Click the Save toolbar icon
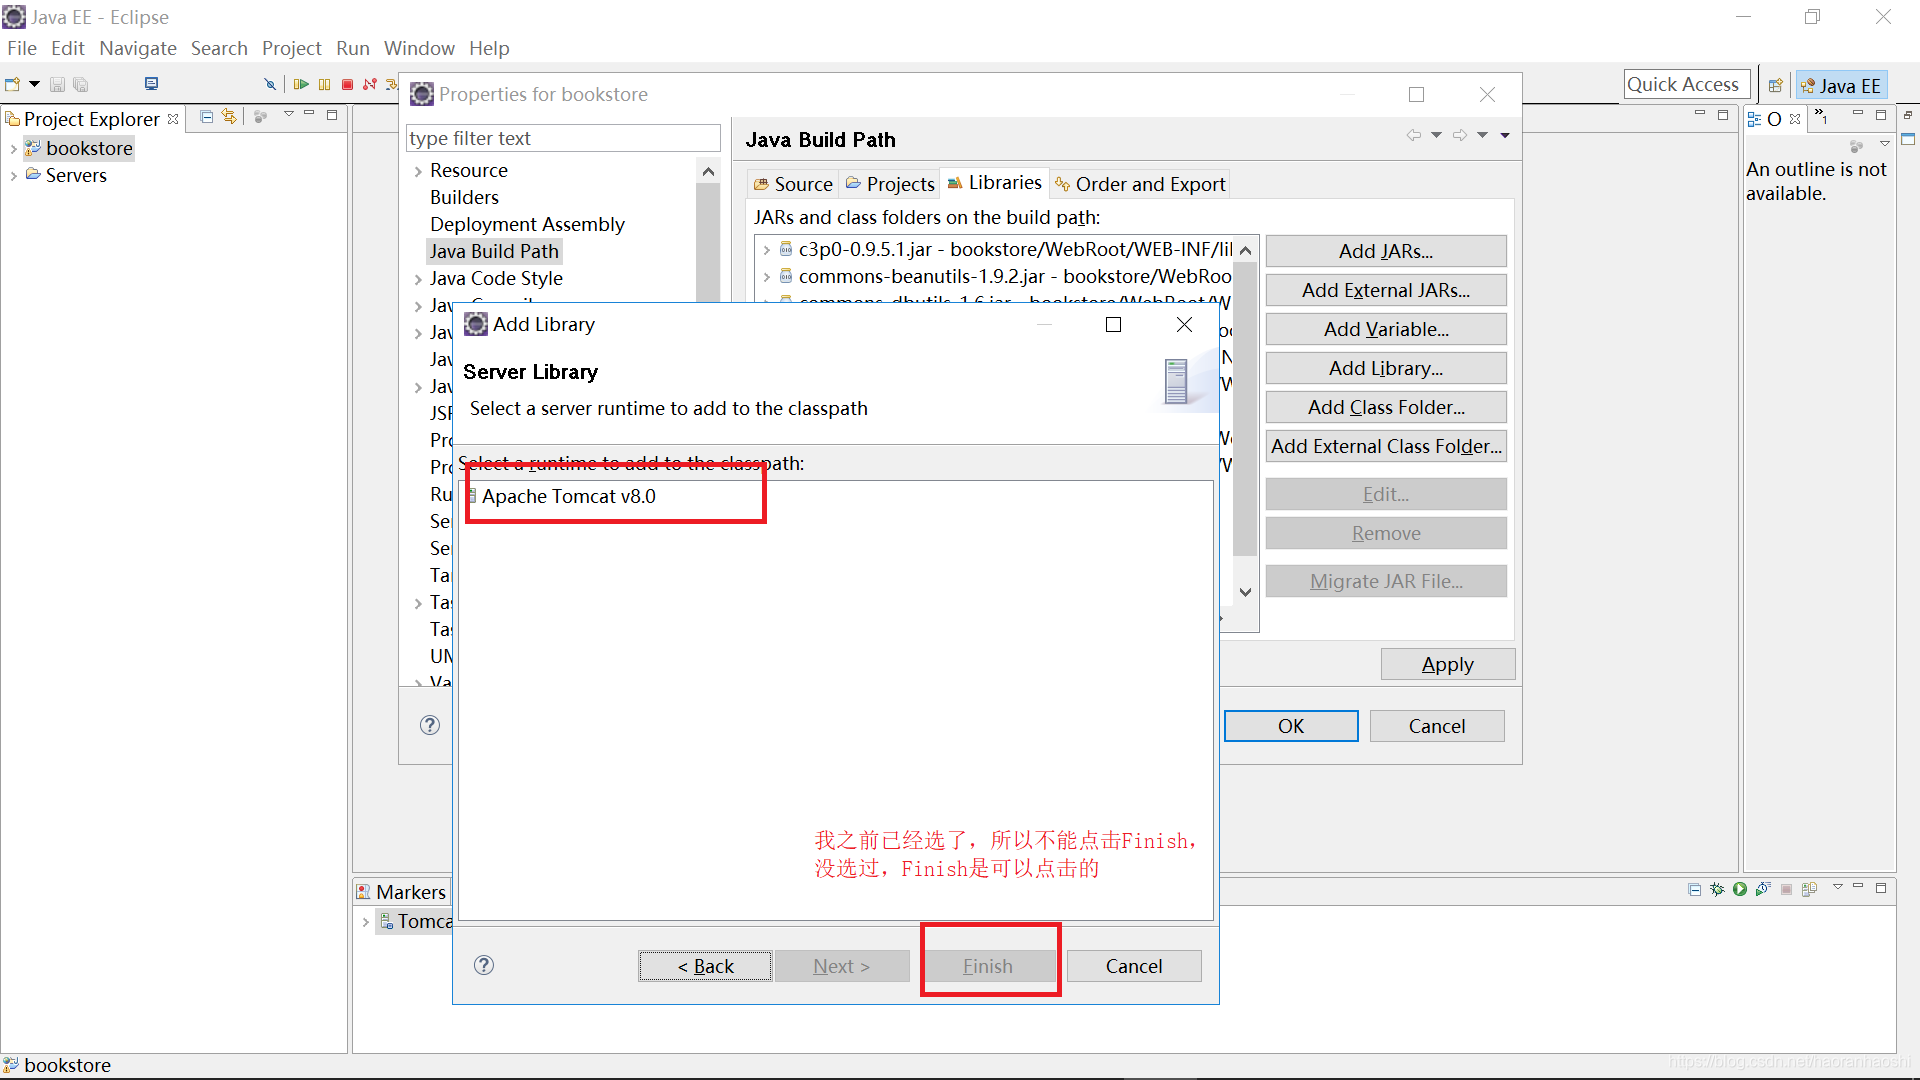Screen dimensions: 1920x1080 click(57, 84)
